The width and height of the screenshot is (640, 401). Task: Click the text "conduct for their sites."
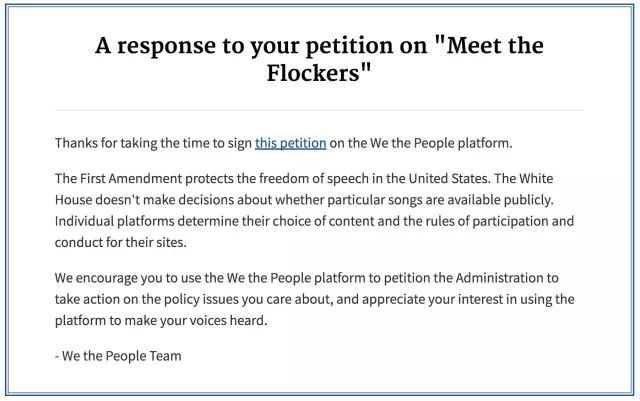[x=121, y=243]
